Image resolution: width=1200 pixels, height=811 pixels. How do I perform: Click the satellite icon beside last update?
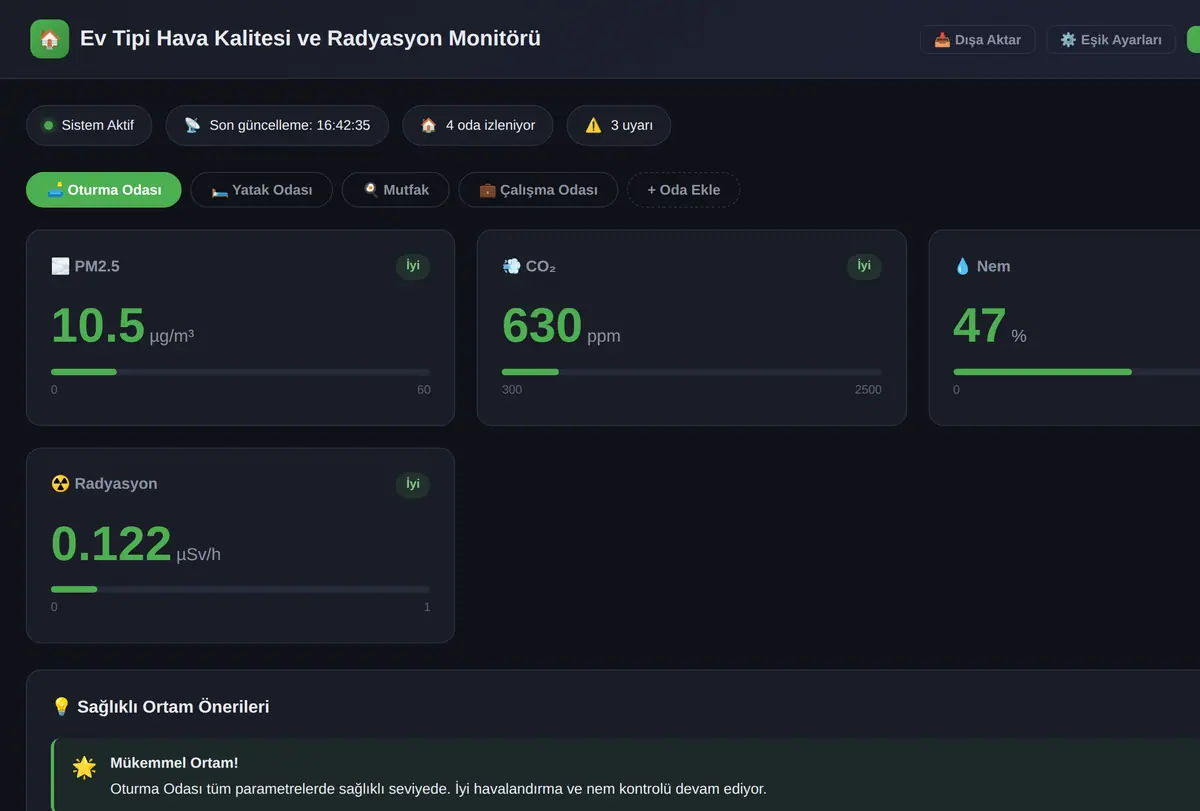[192, 126]
